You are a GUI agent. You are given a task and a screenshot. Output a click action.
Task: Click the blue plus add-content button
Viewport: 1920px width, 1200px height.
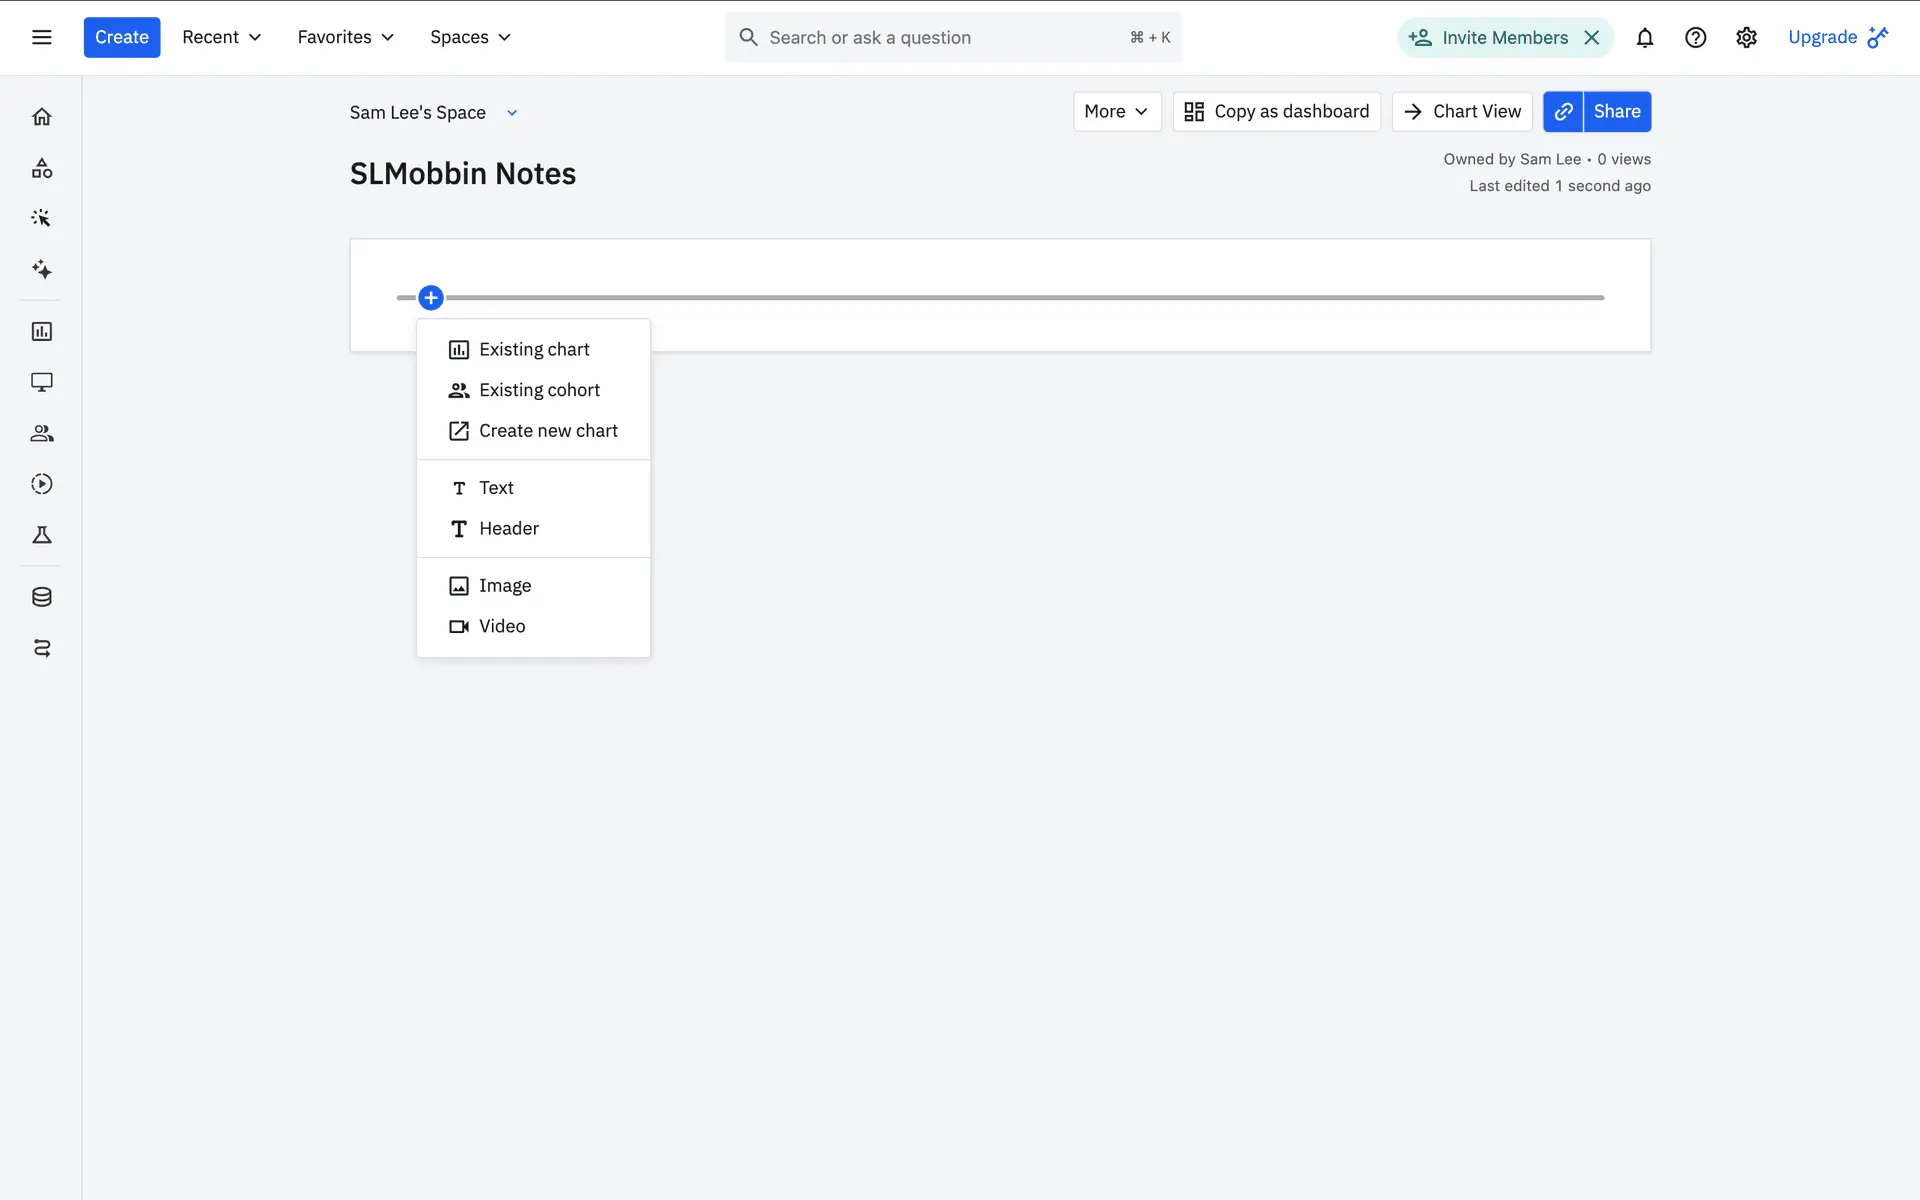coord(431,297)
